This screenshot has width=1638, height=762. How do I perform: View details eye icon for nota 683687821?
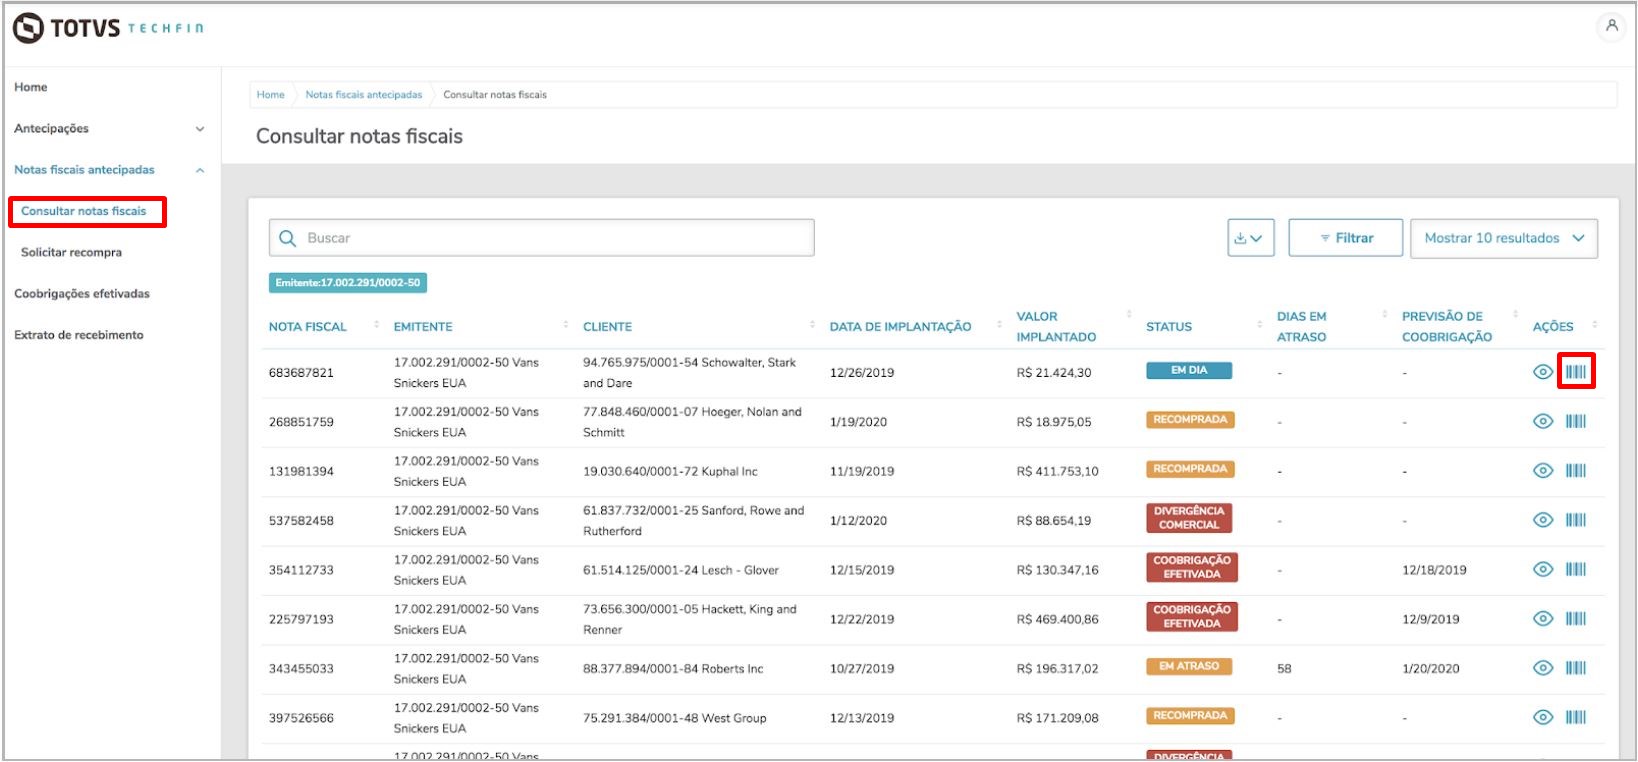[x=1543, y=372]
